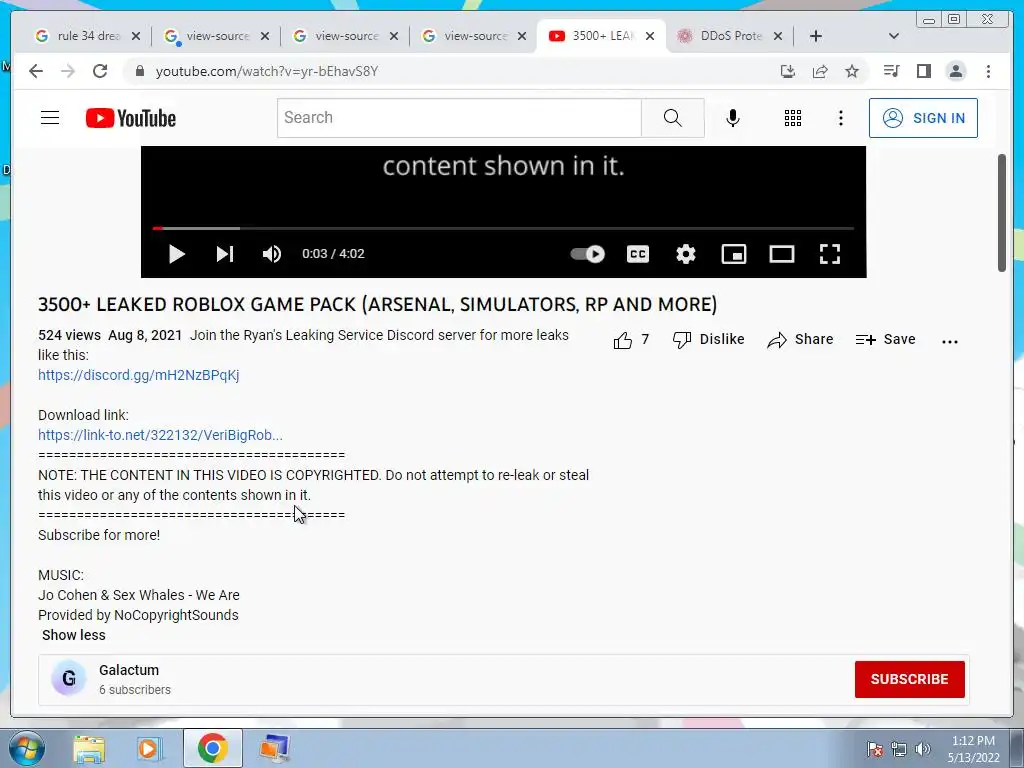
Task: Sign in to YouTube
Action: 923,118
